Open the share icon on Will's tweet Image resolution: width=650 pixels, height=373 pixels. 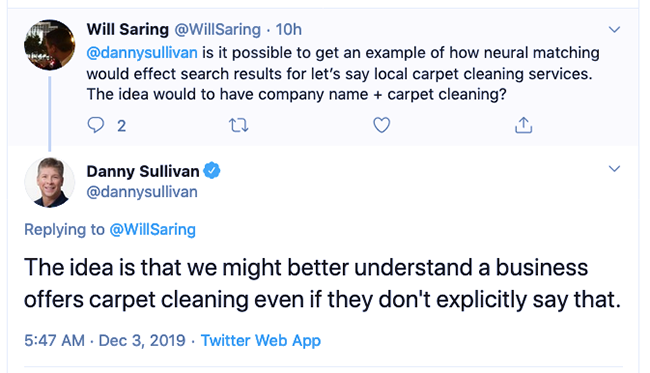coord(523,125)
